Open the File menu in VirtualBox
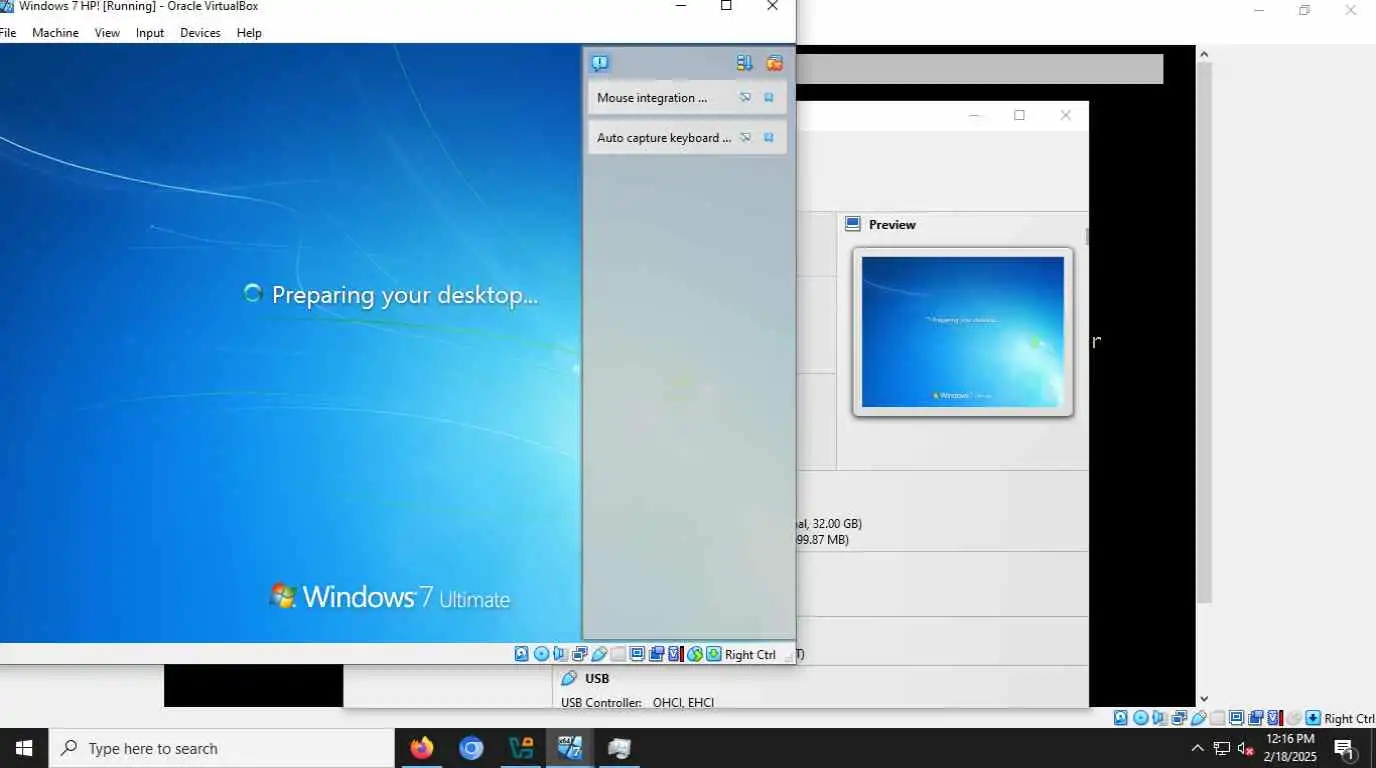1376x768 pixels. coord(7,33)
